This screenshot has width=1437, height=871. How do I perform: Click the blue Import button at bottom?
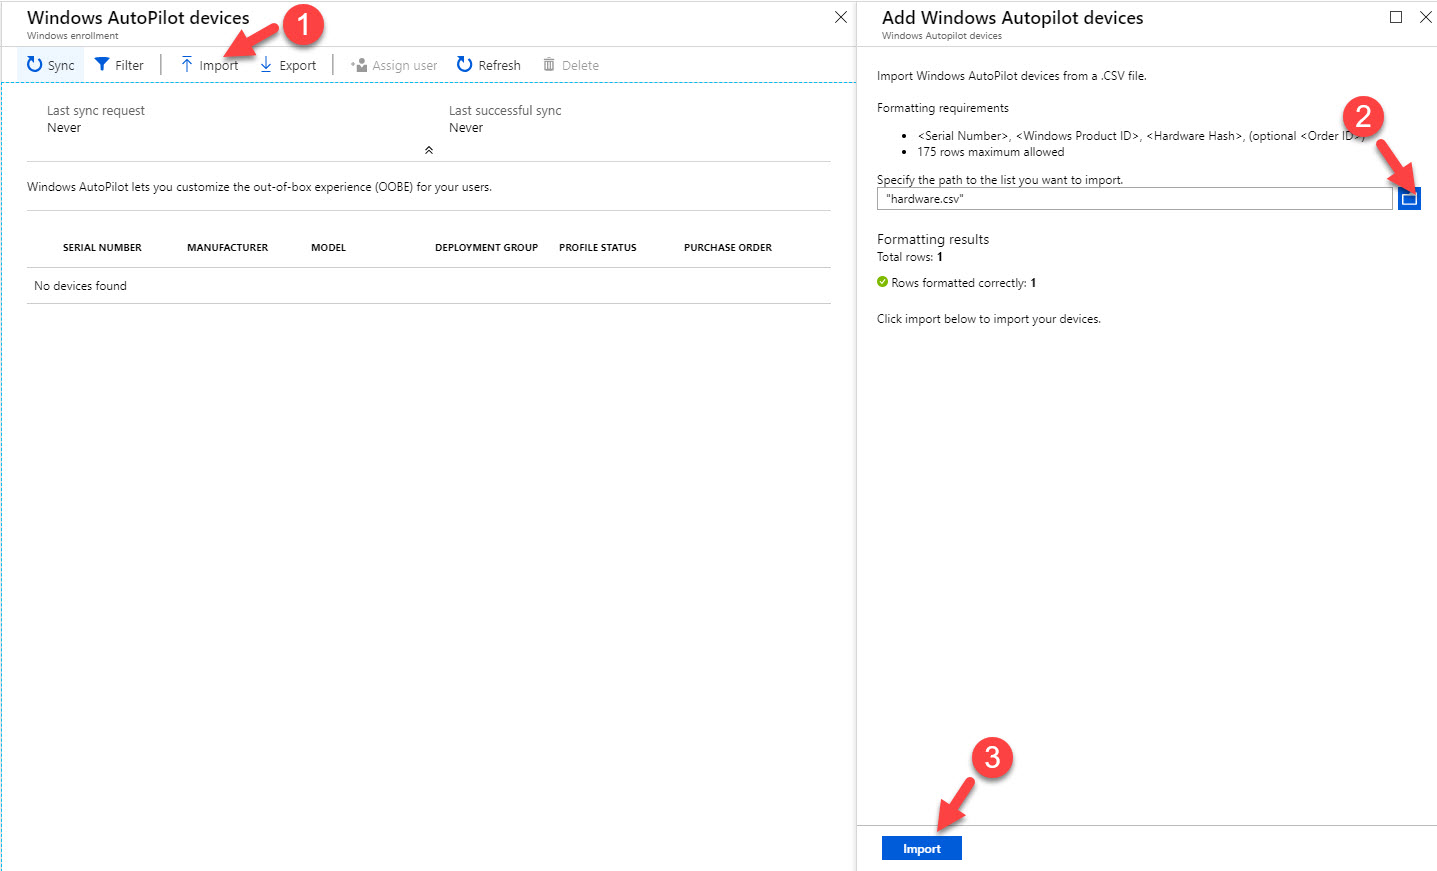pyautogui.click(x=922, y=848)
